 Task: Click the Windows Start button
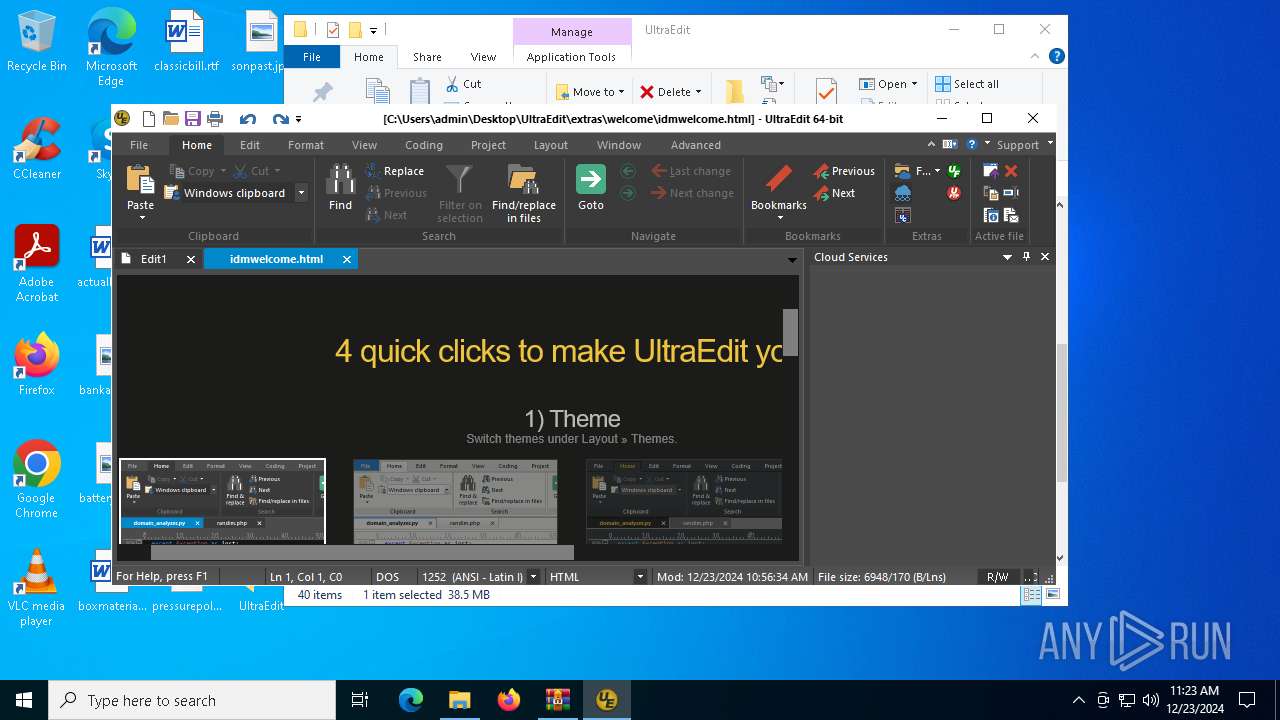pos(24,700)
